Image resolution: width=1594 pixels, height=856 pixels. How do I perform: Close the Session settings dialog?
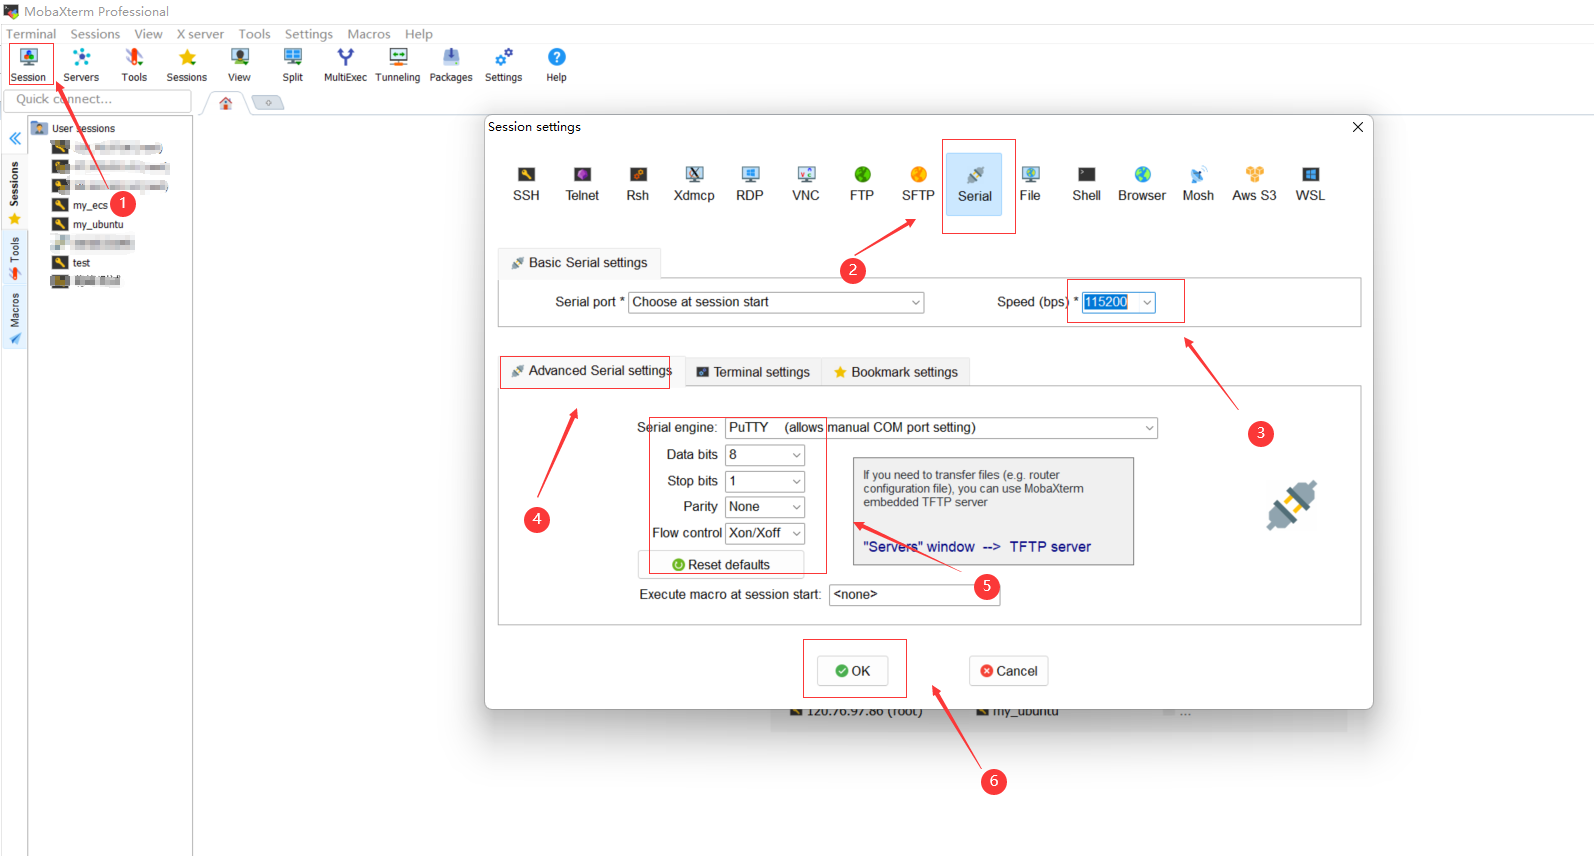tap(1358, 127)
